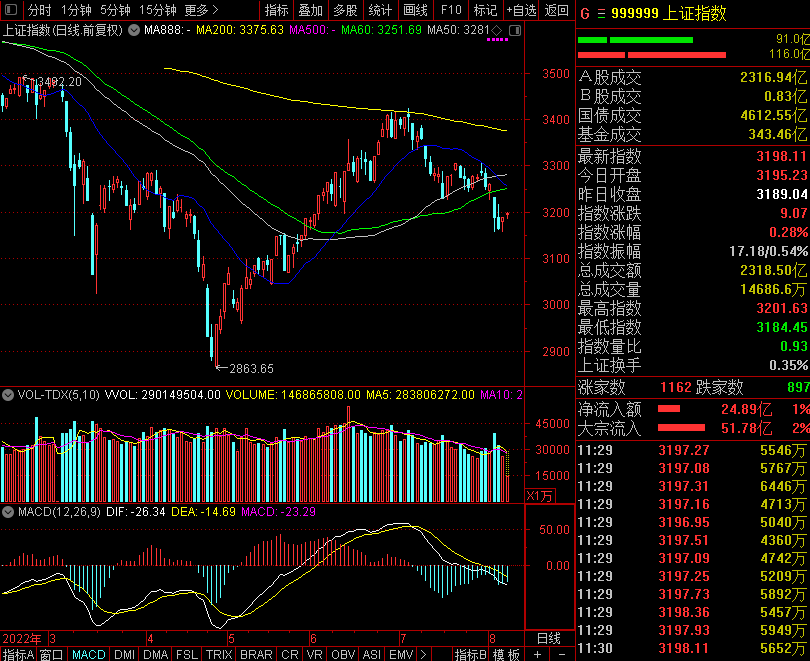Click the 日线 period selector
Viewport: 810px width, 661px height.
pos(549,638)
